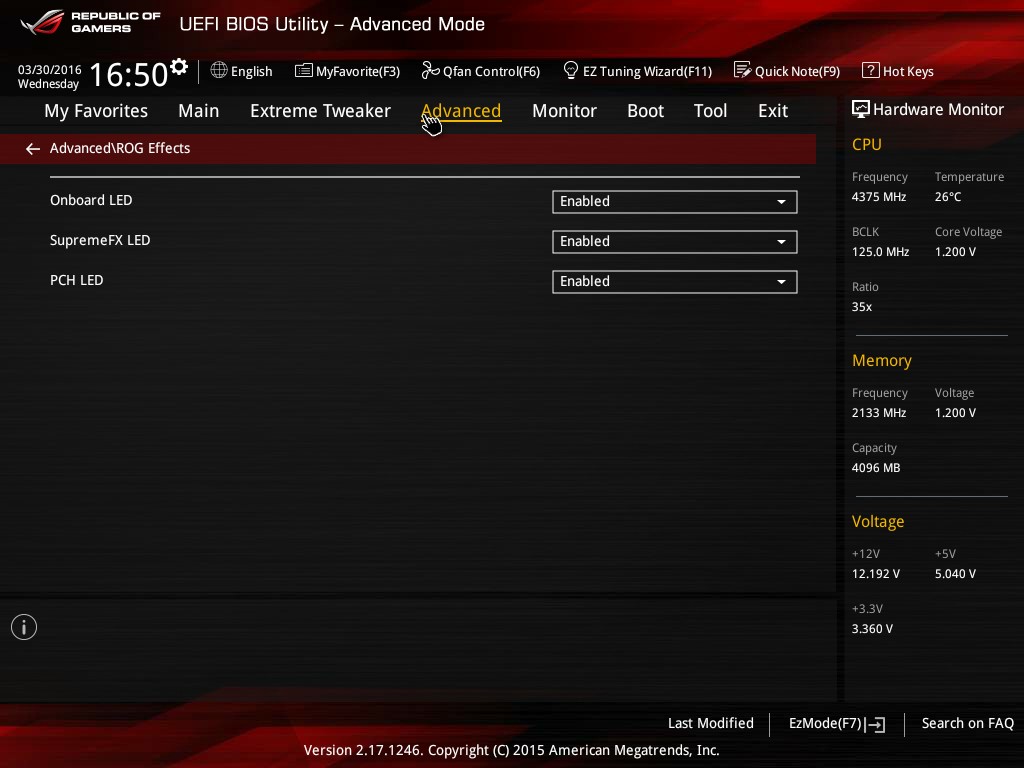This screenshot has width=1024, height=768.
Task: Click the 03/30/2016 date text
Action: (x=50, y=69)
